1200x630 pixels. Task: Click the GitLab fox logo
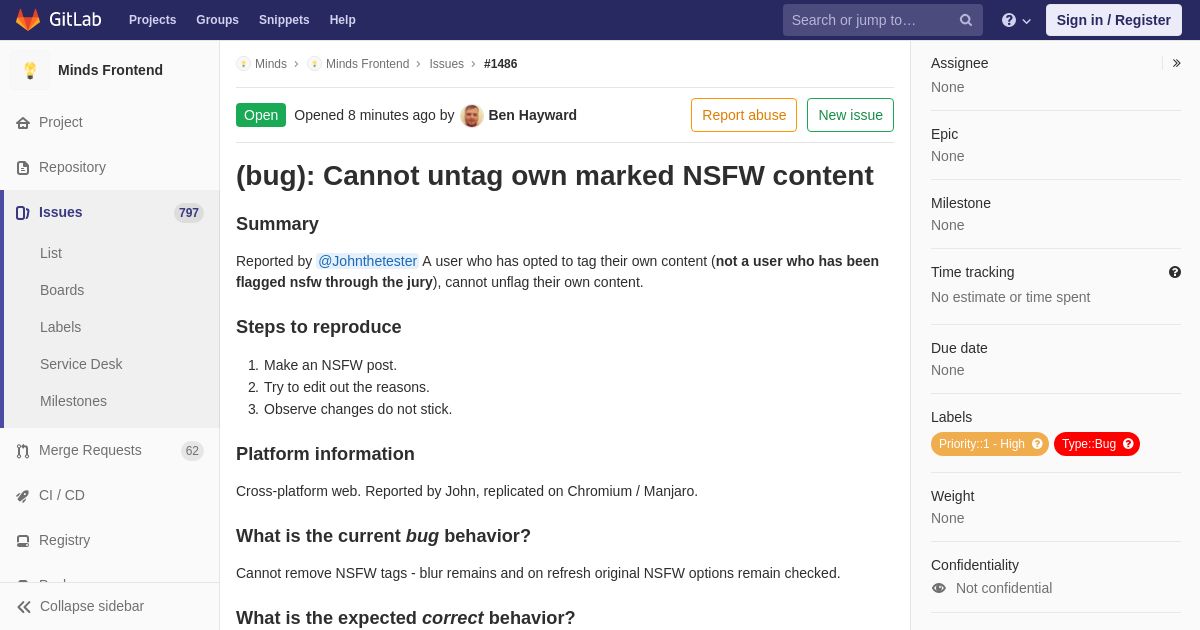point(28,20)
